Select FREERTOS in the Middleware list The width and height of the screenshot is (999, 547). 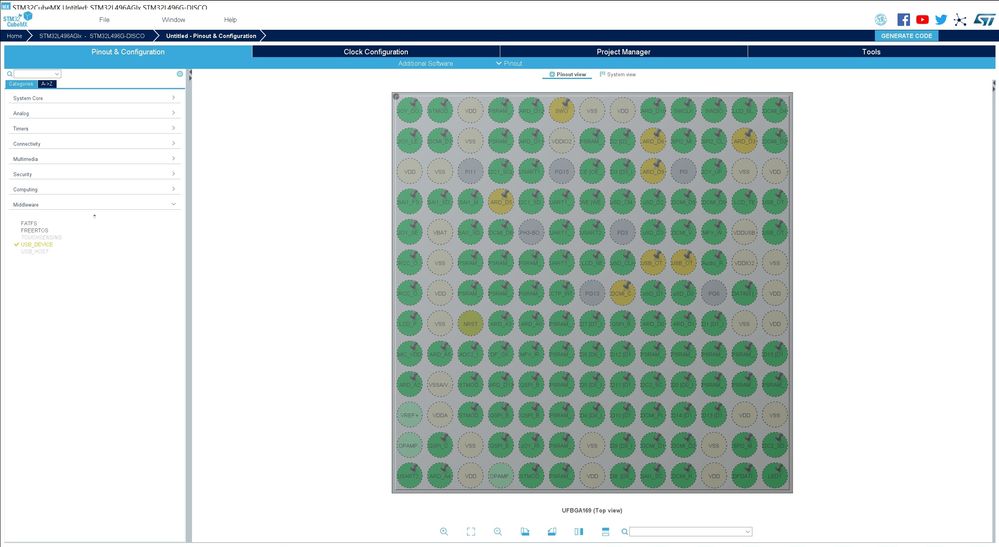pyautogui.click(x=34, y=231)
